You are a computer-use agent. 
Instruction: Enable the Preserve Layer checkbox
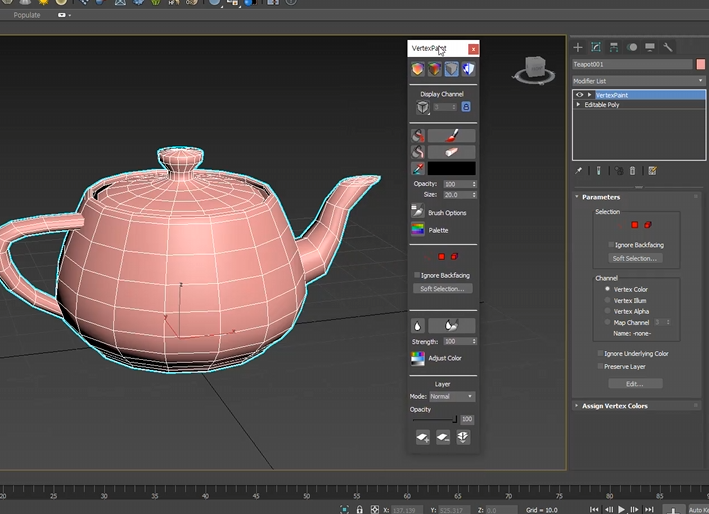tap(600, 366)
